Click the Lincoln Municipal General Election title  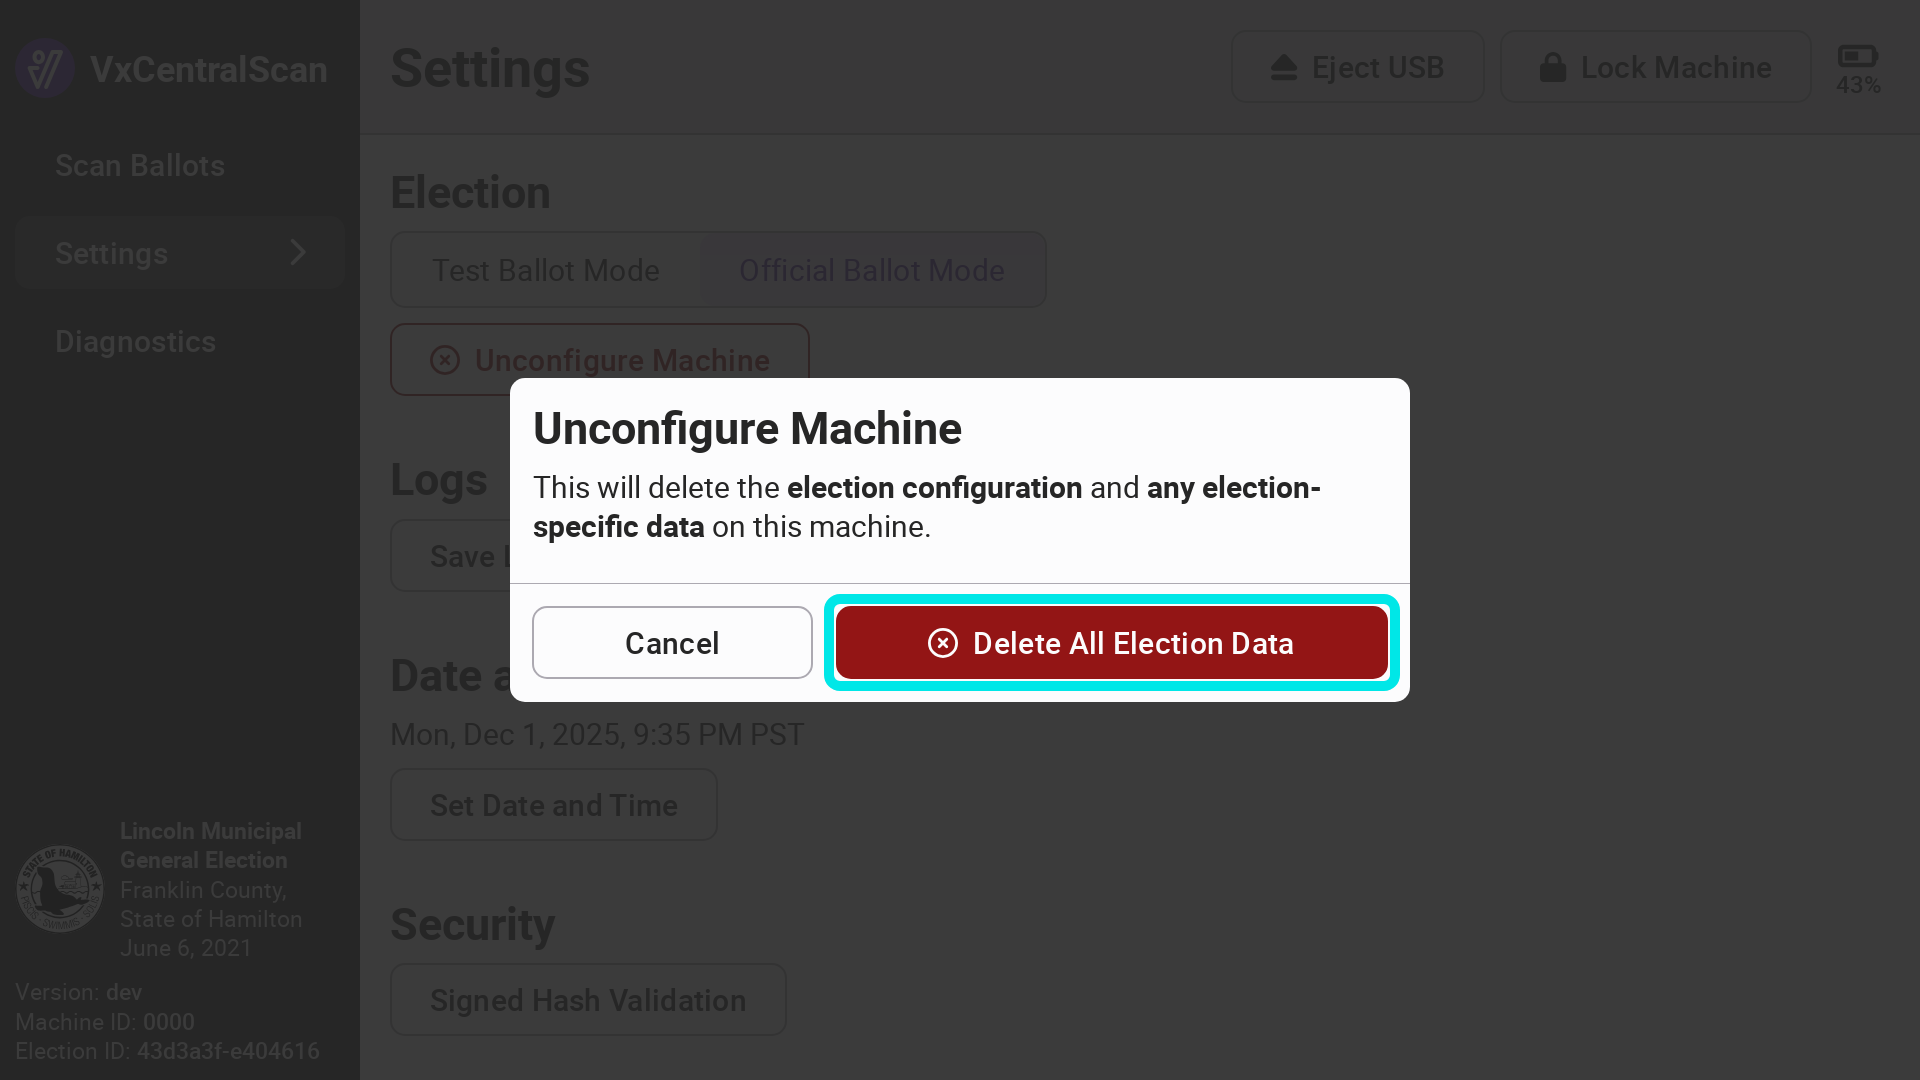(210, 846)
